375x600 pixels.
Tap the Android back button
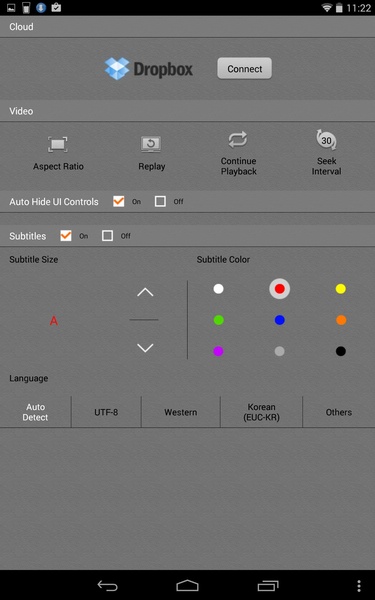click(108, 585)
